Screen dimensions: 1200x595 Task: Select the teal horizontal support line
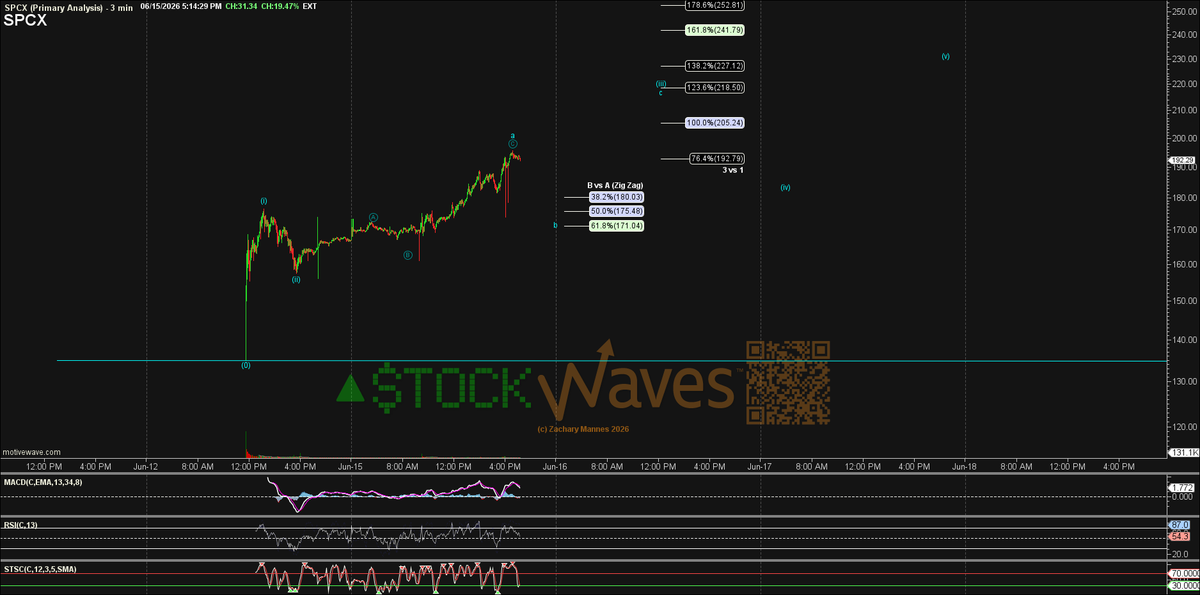pos(610,360)
